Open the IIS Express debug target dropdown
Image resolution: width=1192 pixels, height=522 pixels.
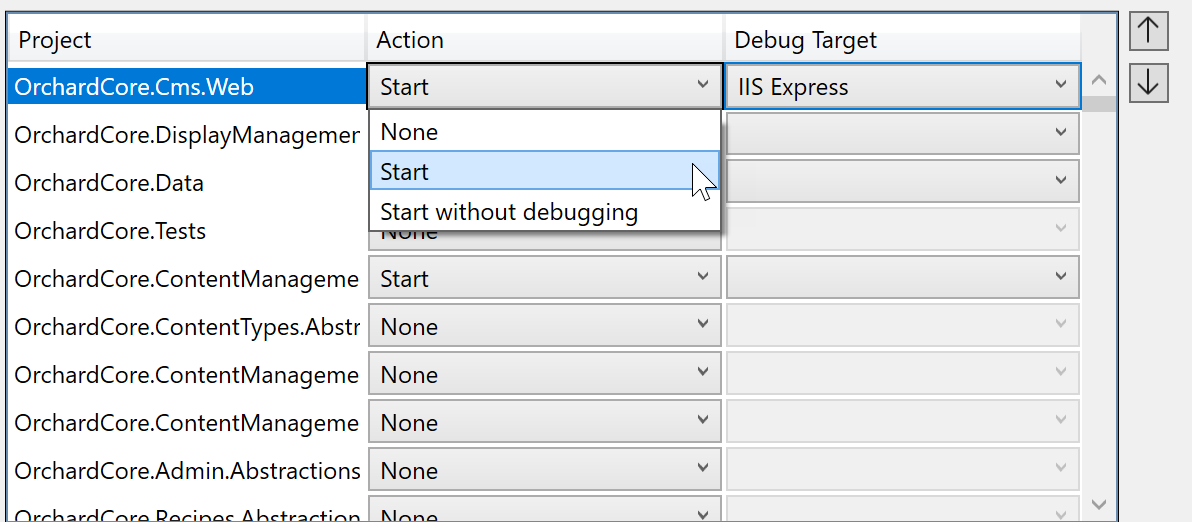[x=902, y=87]
